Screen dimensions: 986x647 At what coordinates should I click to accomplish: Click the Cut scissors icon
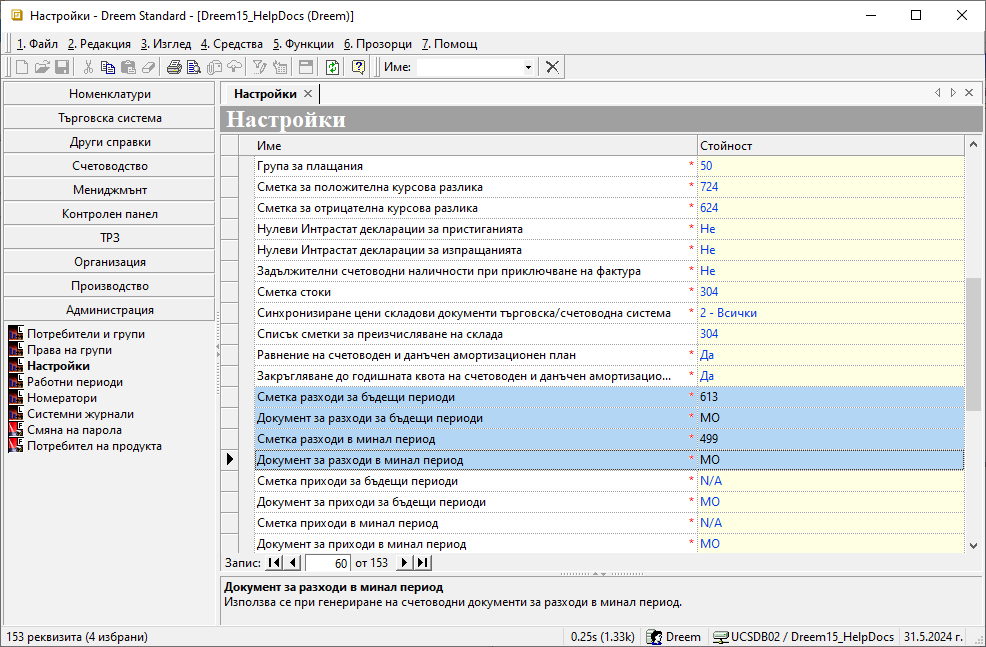click(x=88, y=67)
